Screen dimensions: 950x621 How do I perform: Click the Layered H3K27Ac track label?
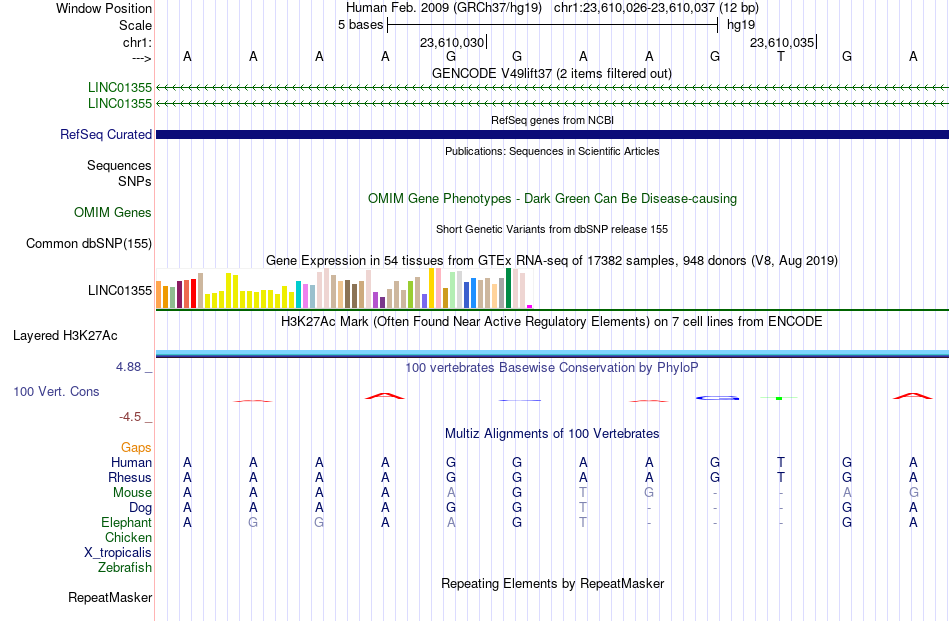65,336
